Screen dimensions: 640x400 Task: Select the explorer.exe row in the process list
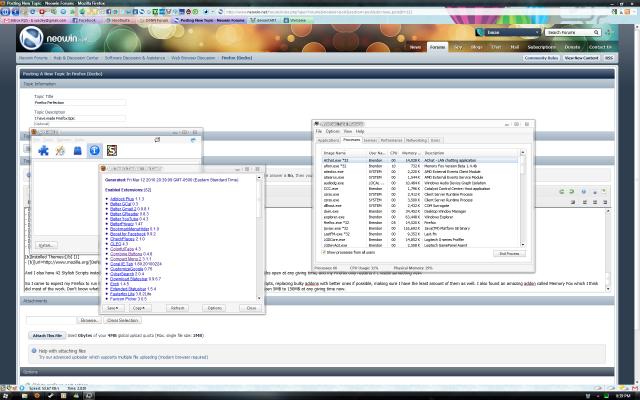[x=420, y=217]
